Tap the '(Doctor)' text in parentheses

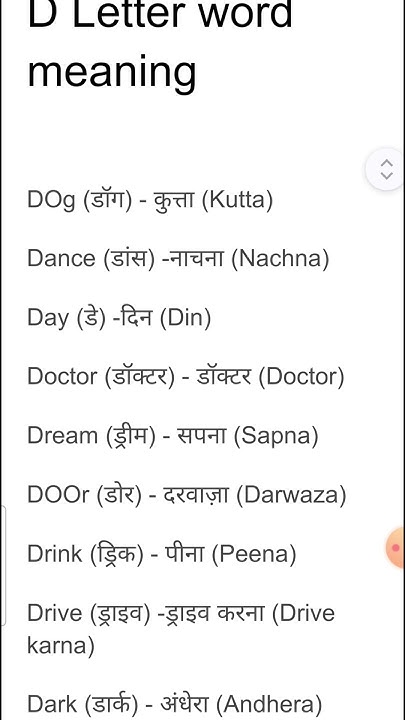tap(301, 377)
